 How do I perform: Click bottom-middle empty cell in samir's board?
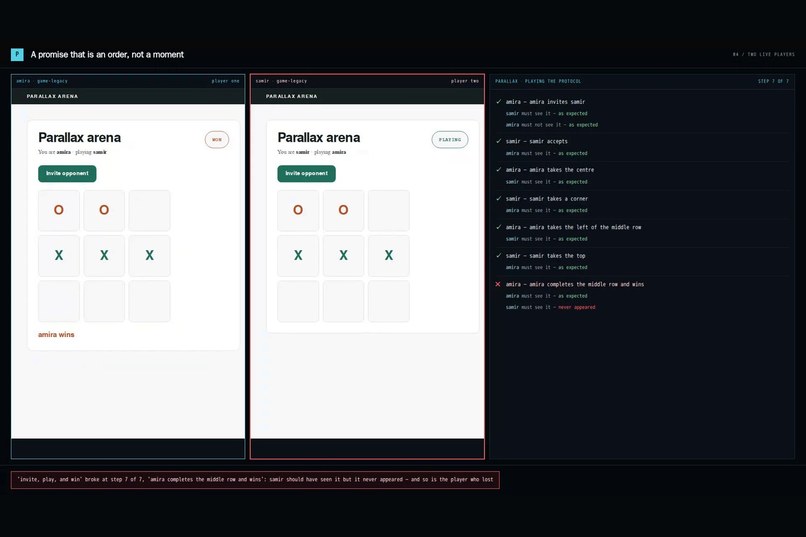(343, 301)
